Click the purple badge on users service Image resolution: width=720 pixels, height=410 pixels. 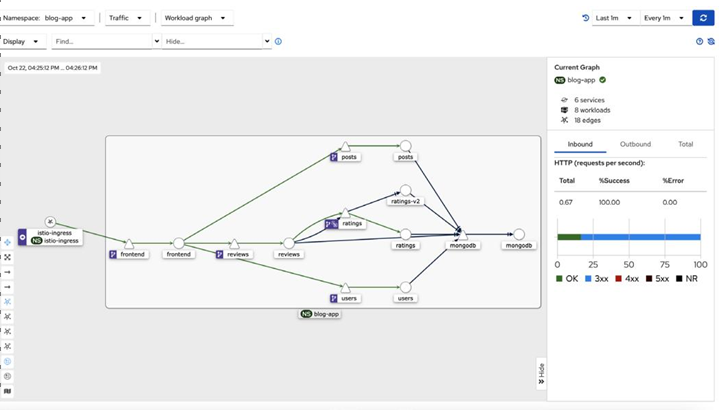coord(334,298)
